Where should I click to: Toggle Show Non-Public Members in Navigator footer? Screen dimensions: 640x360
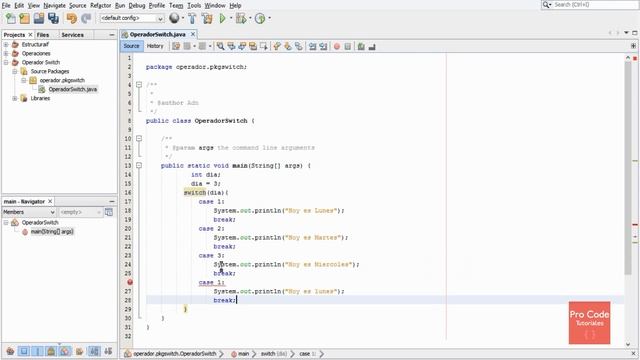click(51, 351)
